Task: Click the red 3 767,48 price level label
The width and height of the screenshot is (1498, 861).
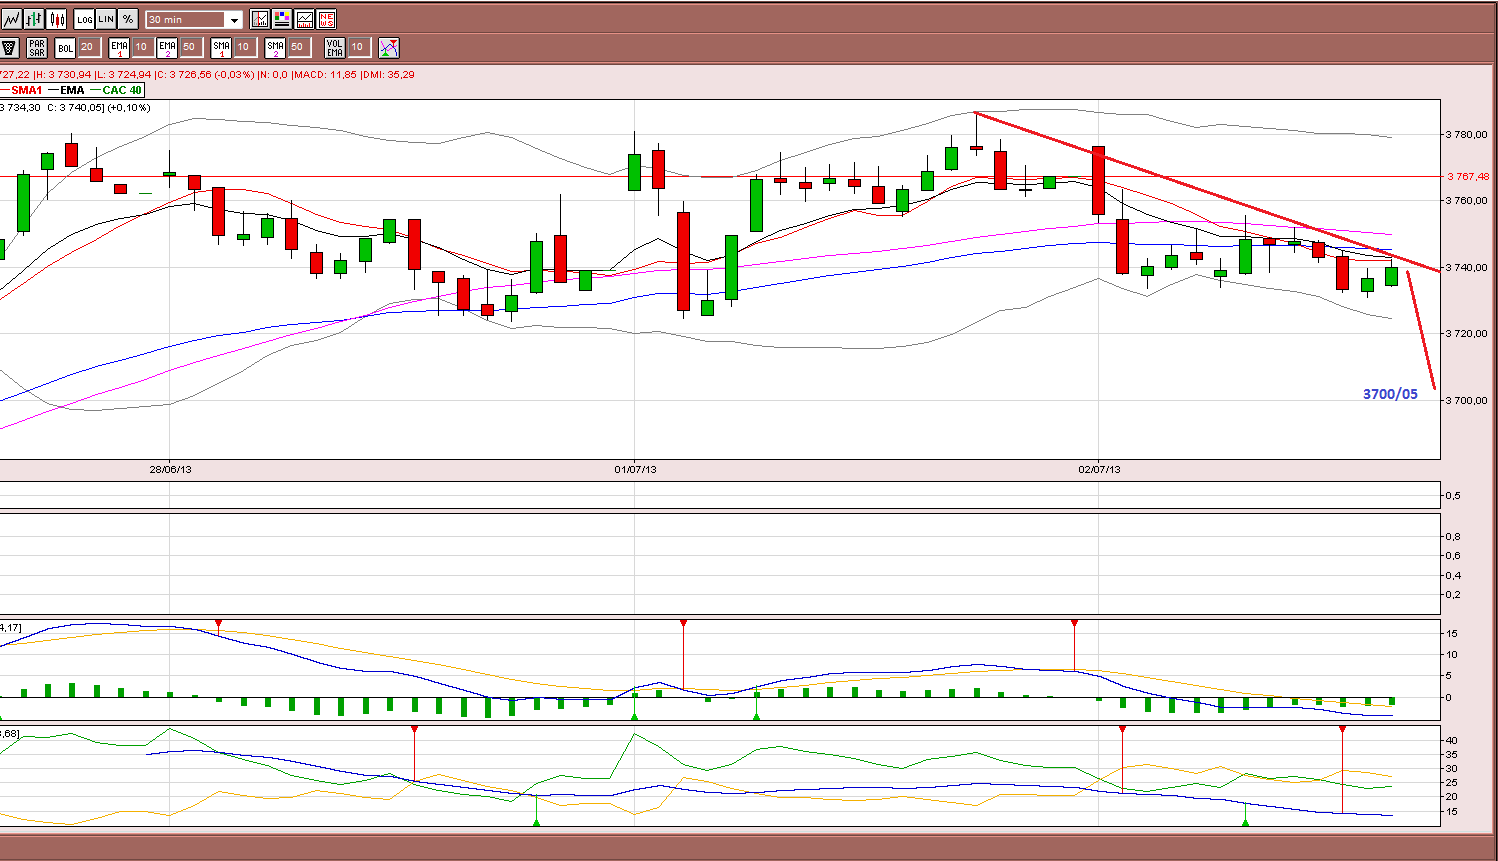Action: 1468,177
